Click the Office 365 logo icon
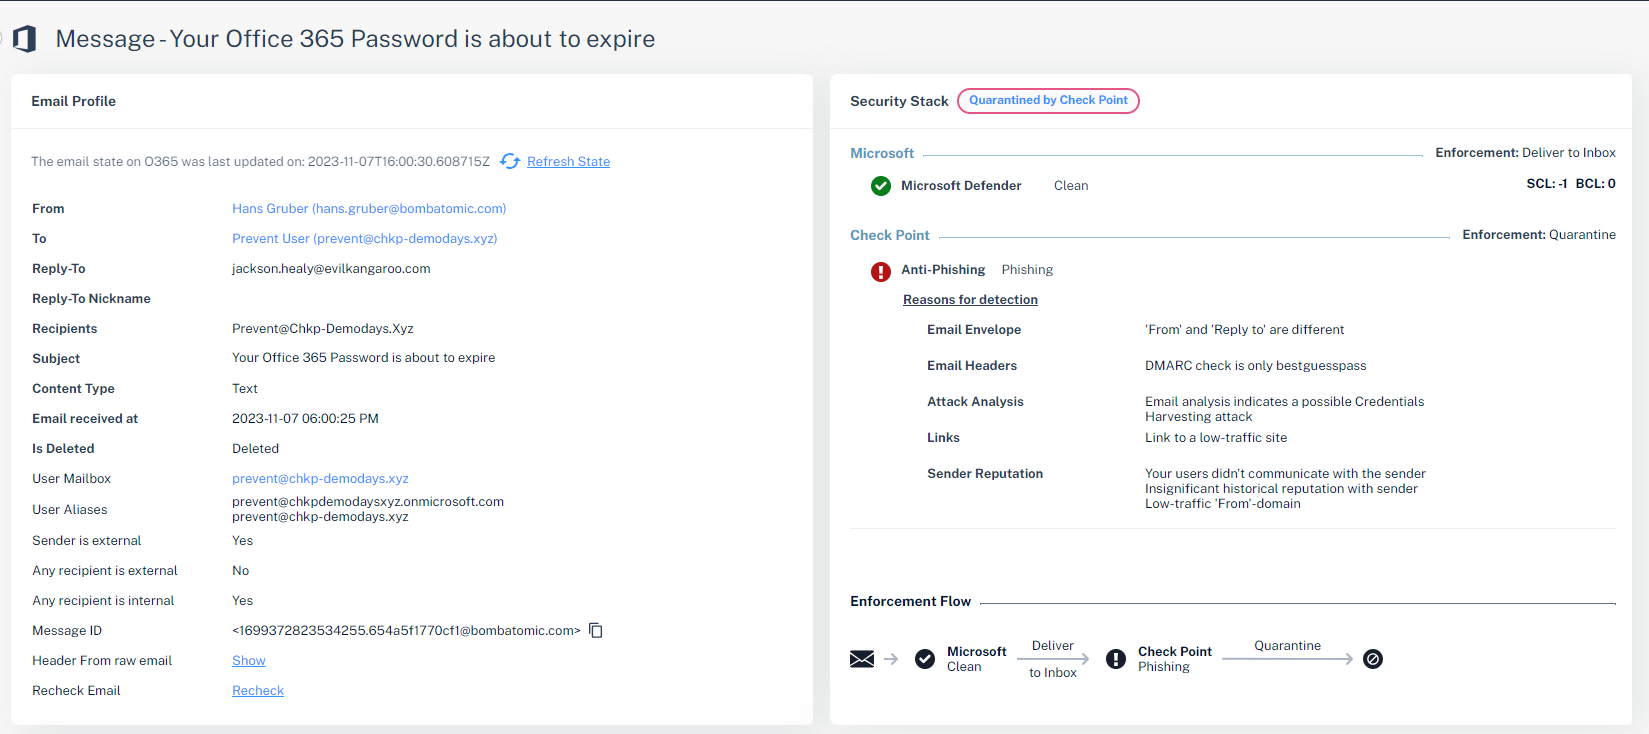1649x734 pixels. coord(25,39)
